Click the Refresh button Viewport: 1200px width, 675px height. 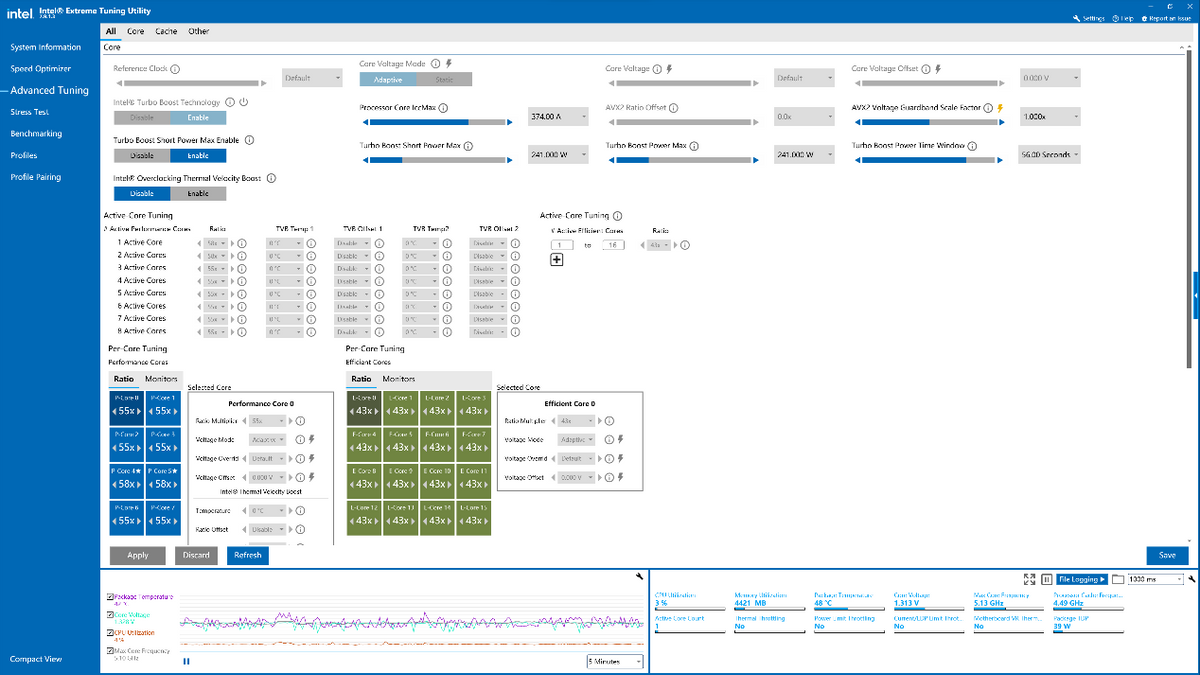(247, 555)
